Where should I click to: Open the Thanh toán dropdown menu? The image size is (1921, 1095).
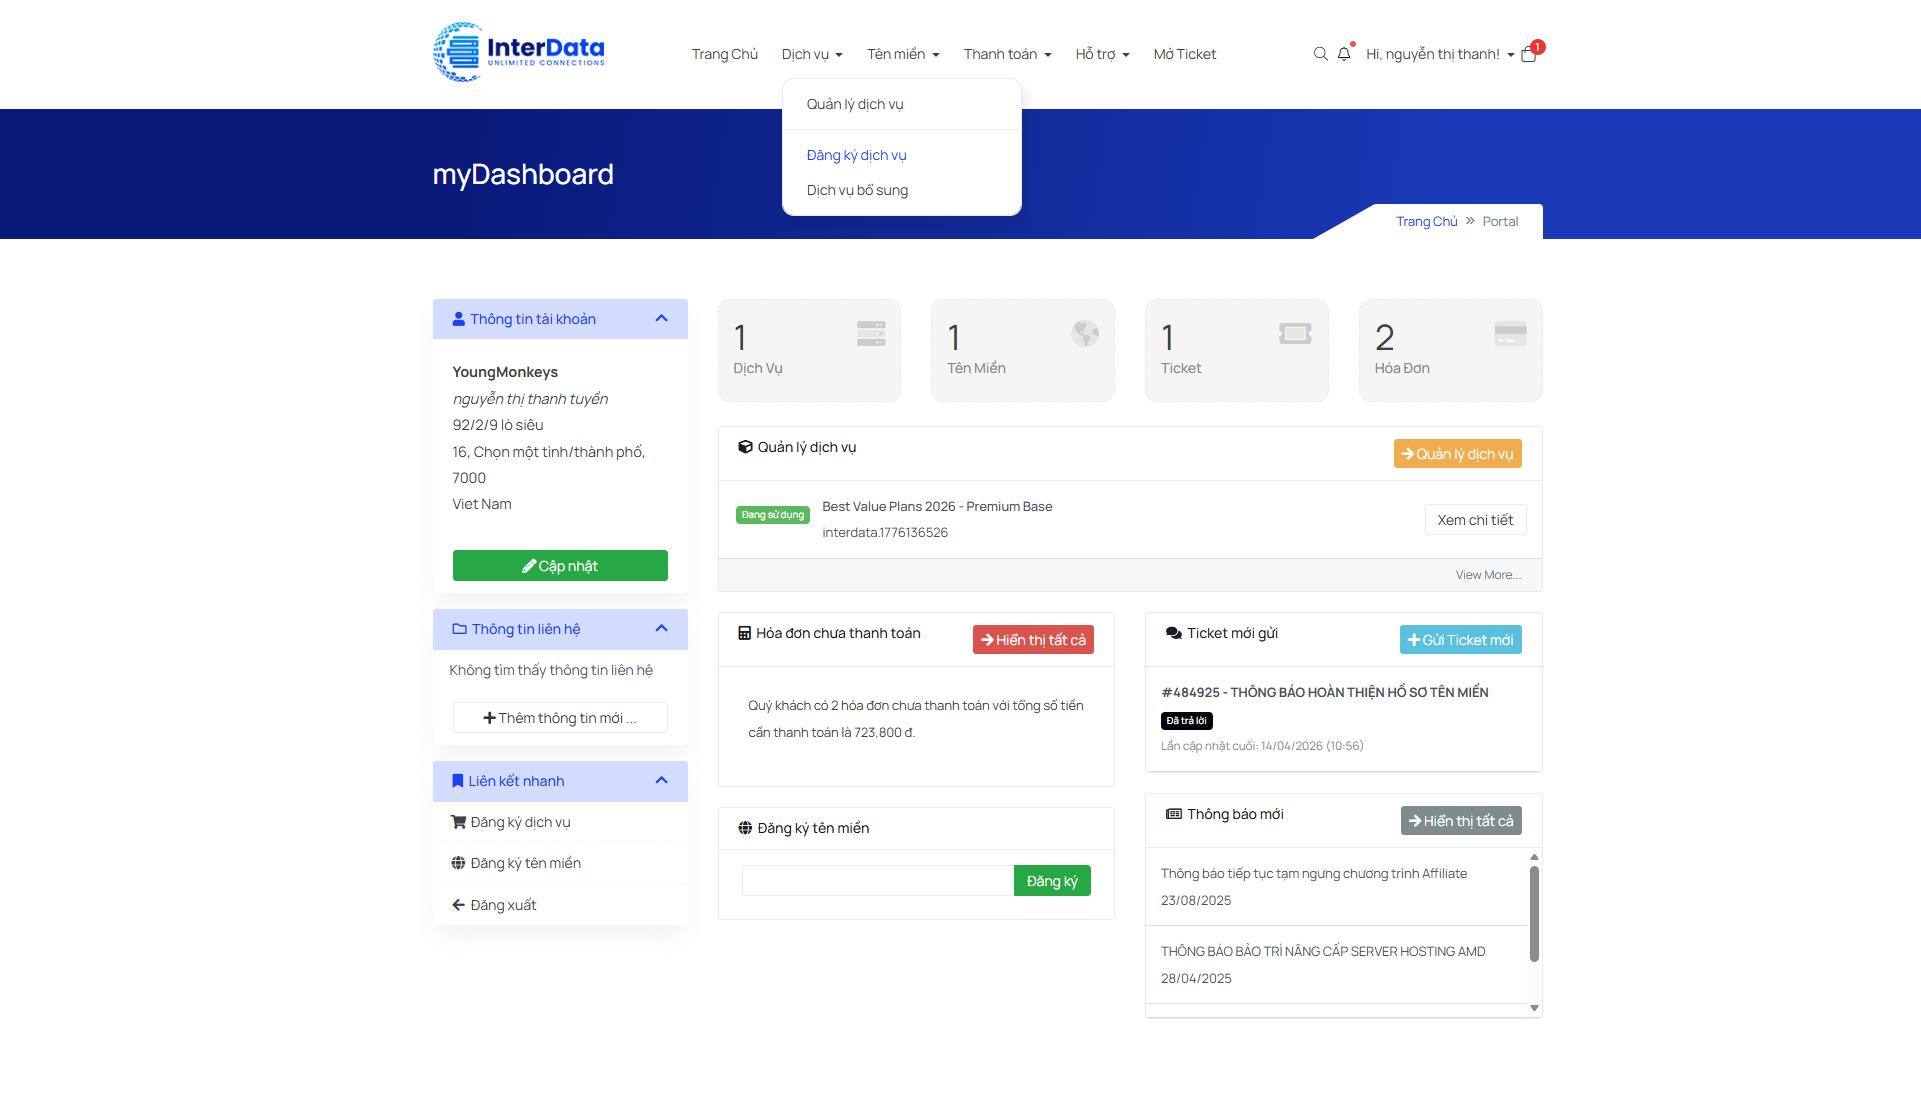[1007, 54]
